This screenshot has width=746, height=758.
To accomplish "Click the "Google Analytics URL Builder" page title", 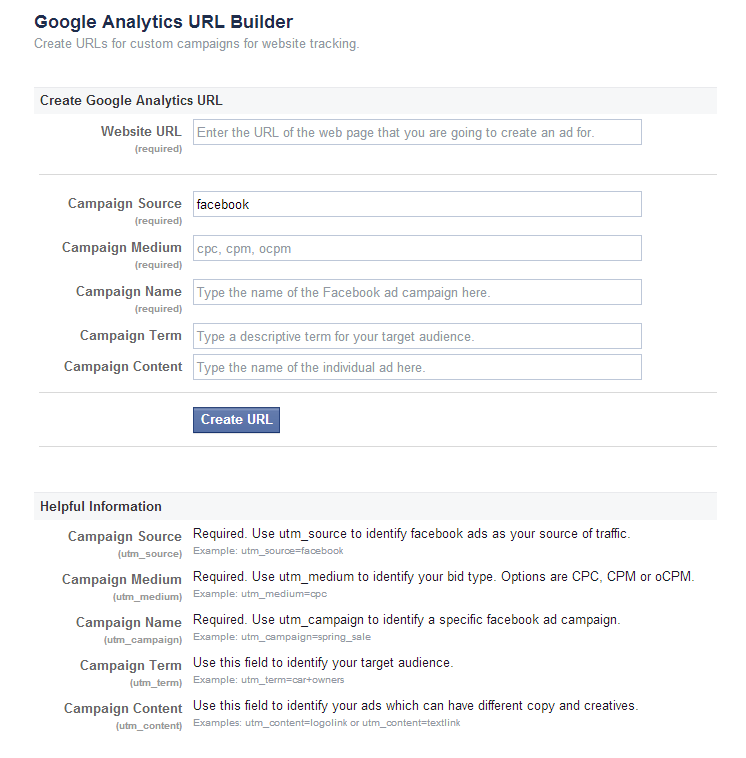I will click(x=164, y=21).
